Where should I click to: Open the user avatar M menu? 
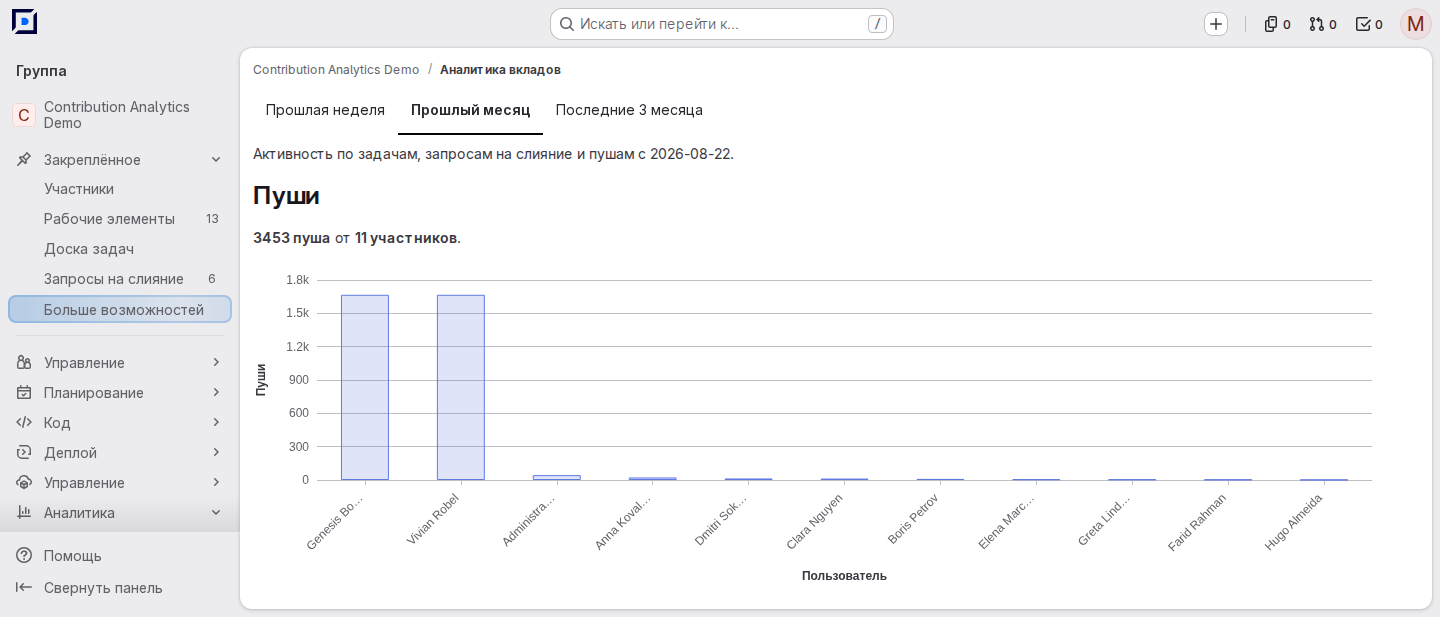pos(1416,24)
